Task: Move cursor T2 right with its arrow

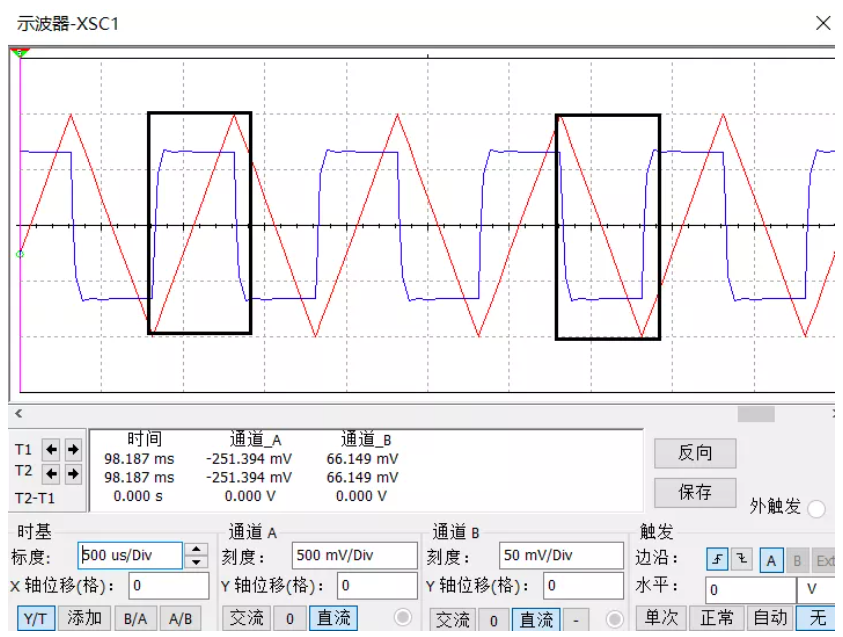Action: [73, 474]
